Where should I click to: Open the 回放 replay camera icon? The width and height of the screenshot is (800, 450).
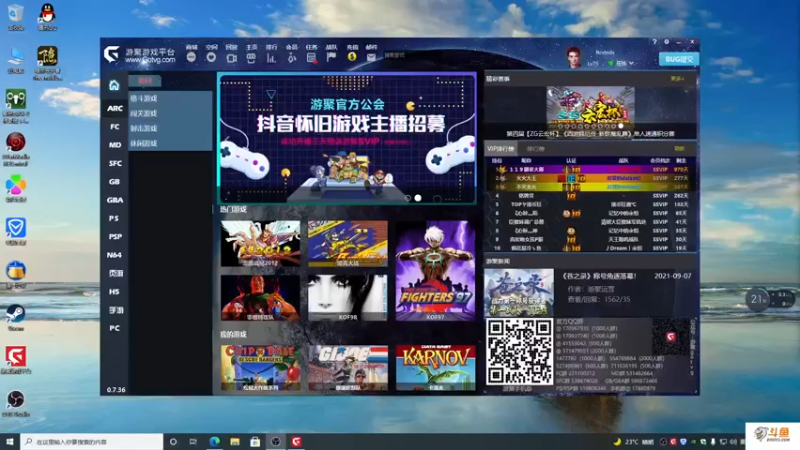coord(231,58)
